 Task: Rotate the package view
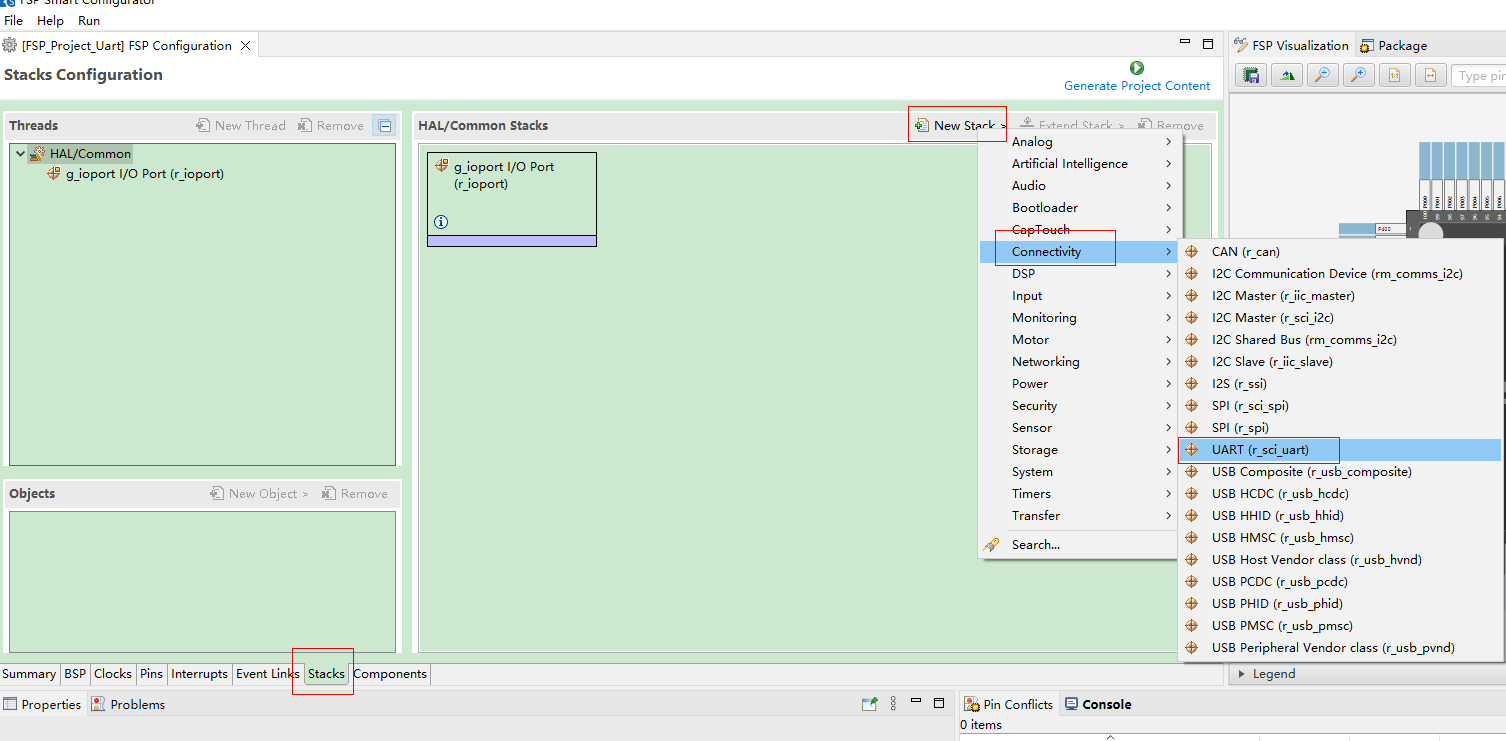click(x=1287, y=75)
